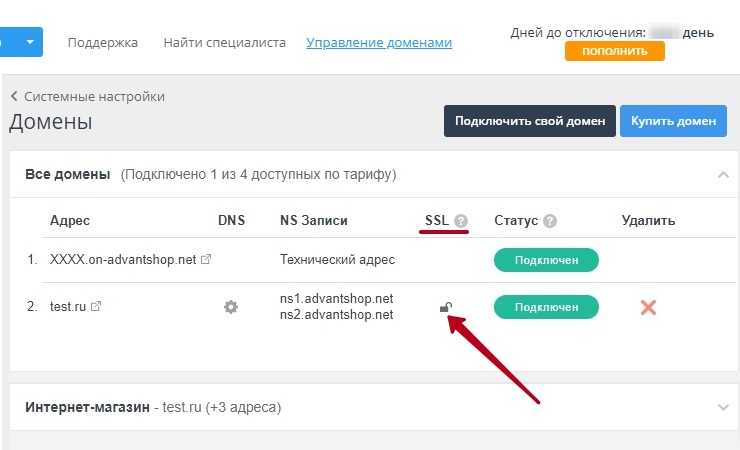Go back via Системные настройки chevron
Image resolution: width=740 pixels, height=450 pixels.
coord(15,97)
